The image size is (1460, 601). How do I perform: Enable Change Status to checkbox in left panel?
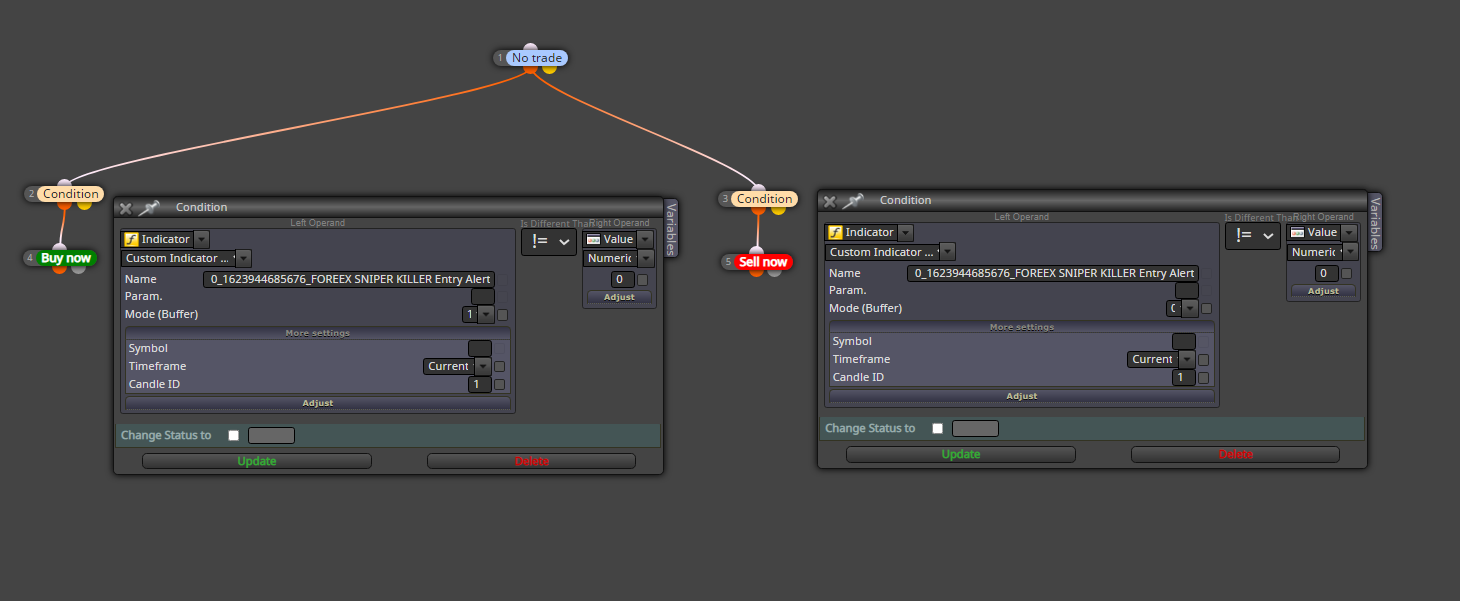pos(234,436)
